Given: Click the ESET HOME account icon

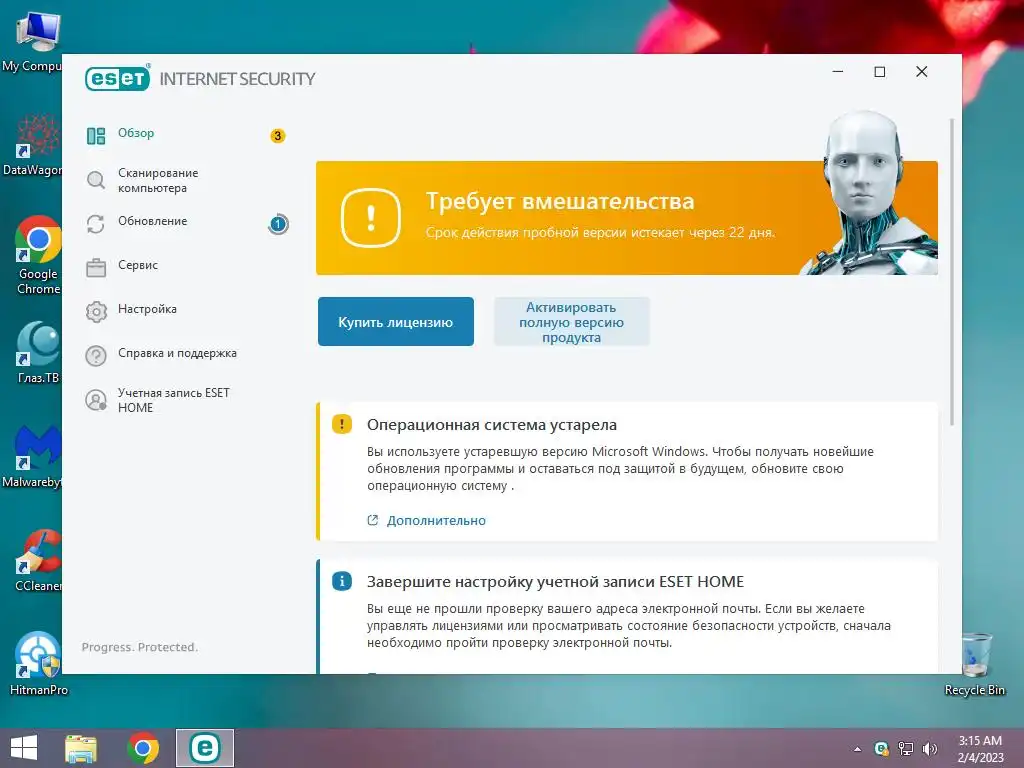Looking at the screenshot, I should (96, 400).
